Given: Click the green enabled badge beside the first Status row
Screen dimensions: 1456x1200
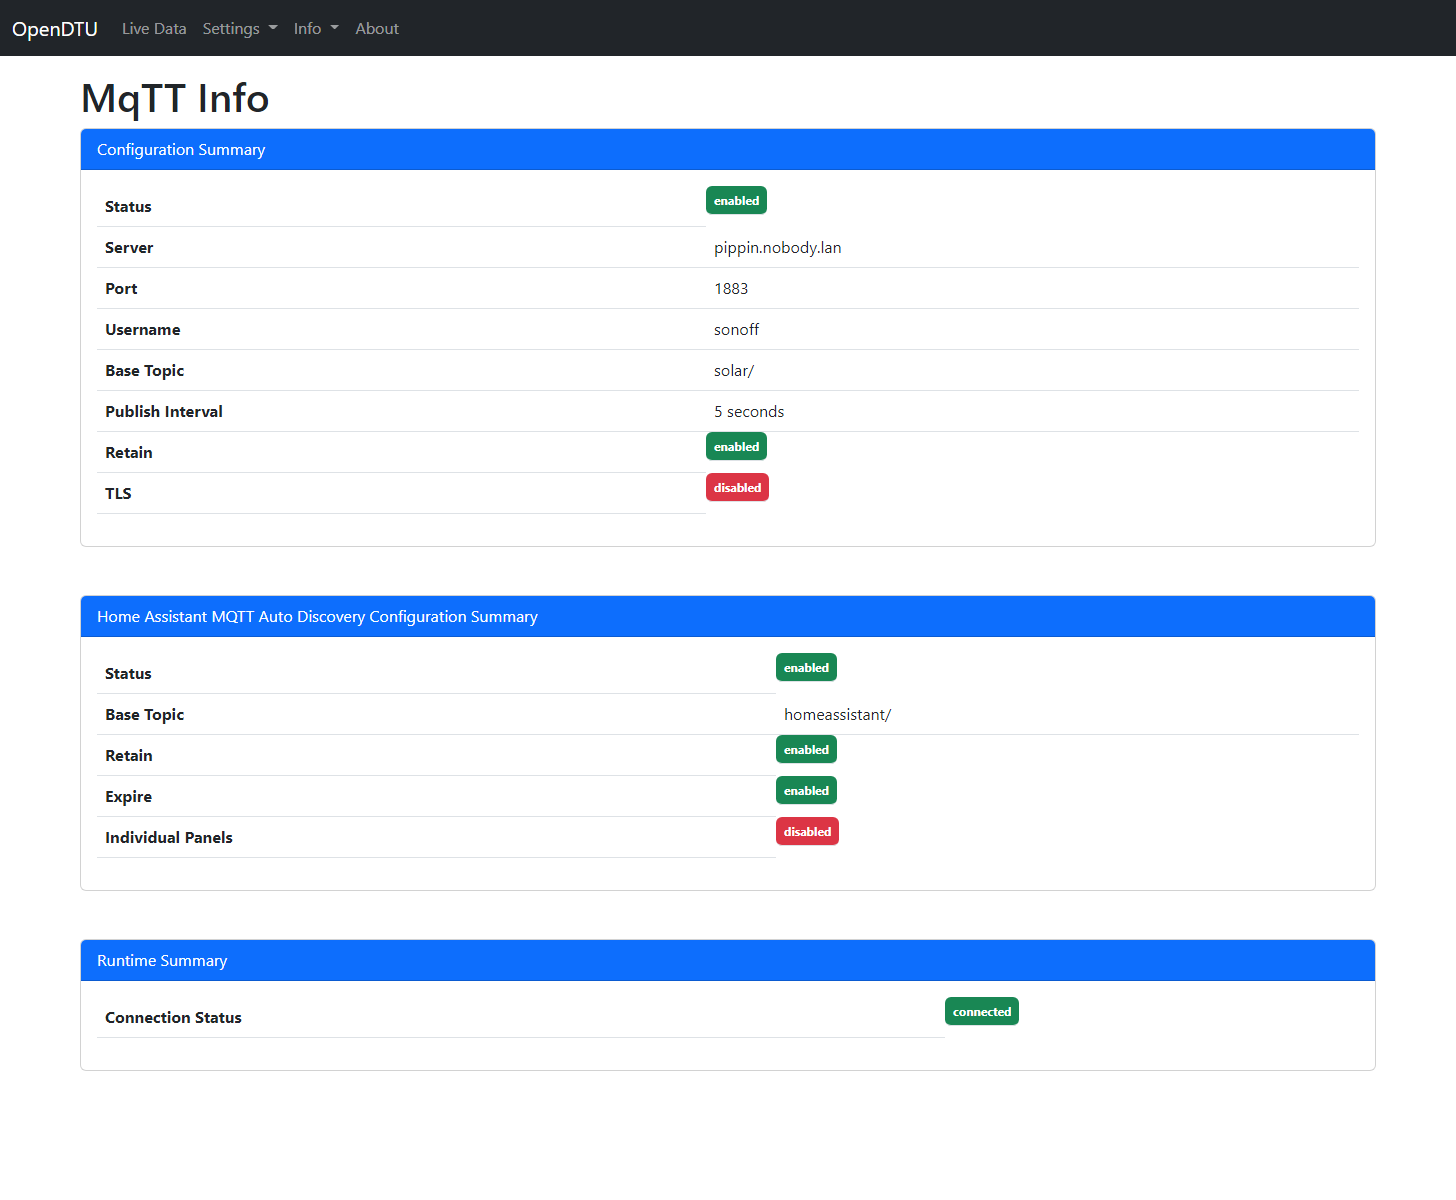Looking at the screenshot, I should click(x=736, y=201).
